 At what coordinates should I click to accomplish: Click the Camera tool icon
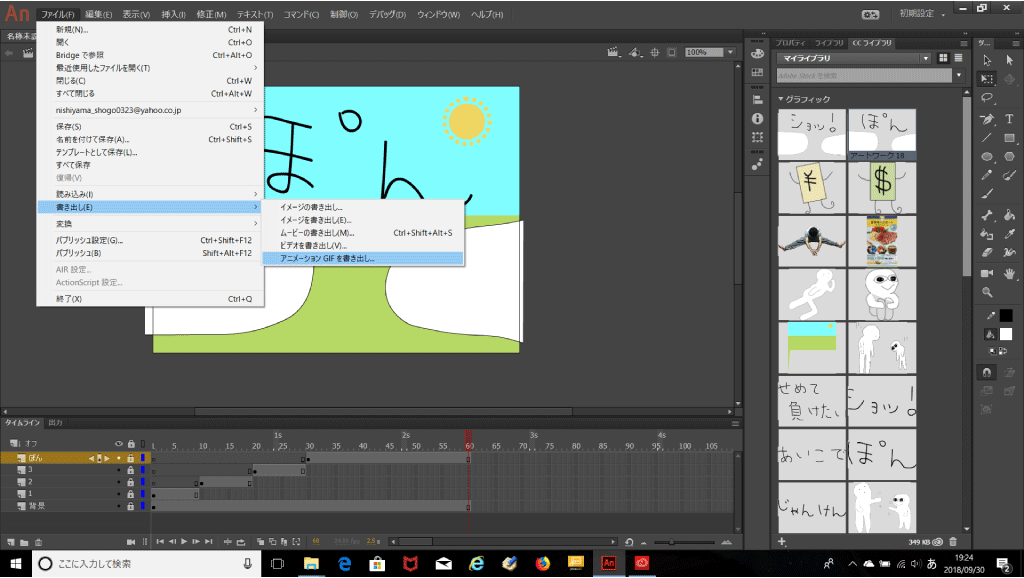pos(987,272)
